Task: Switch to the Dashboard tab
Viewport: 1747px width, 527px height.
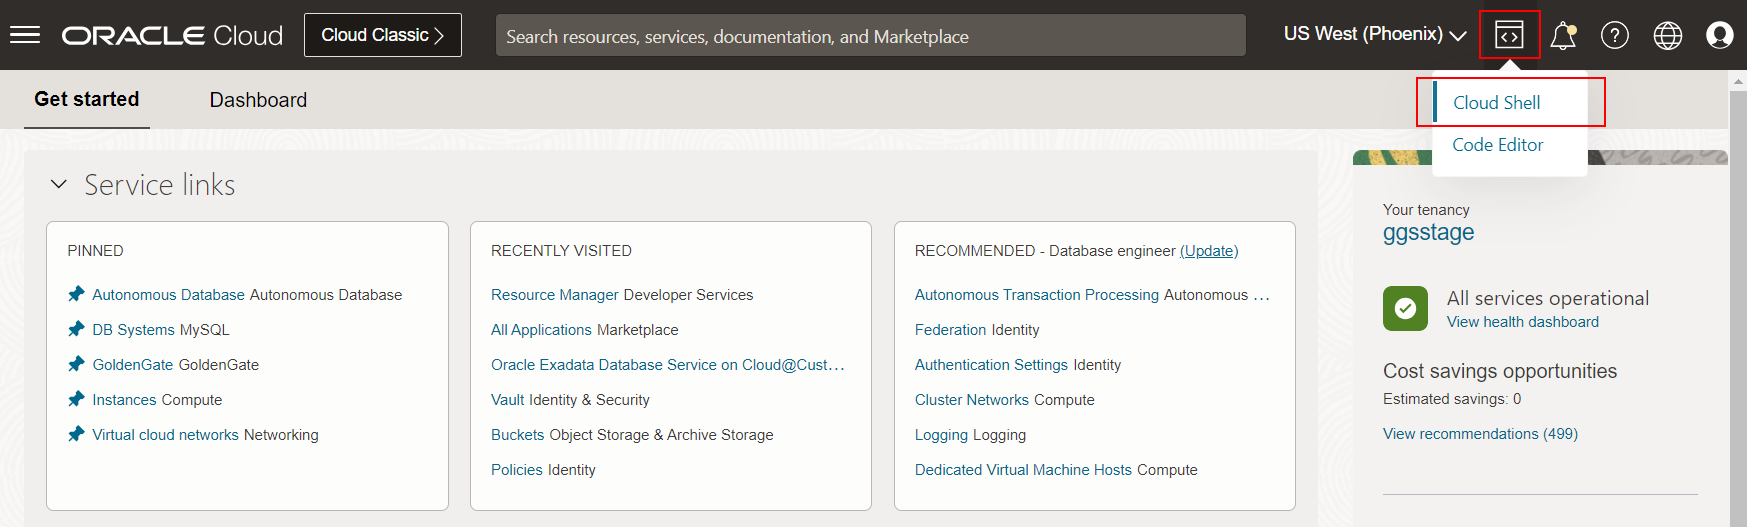Action: point(258,100)
